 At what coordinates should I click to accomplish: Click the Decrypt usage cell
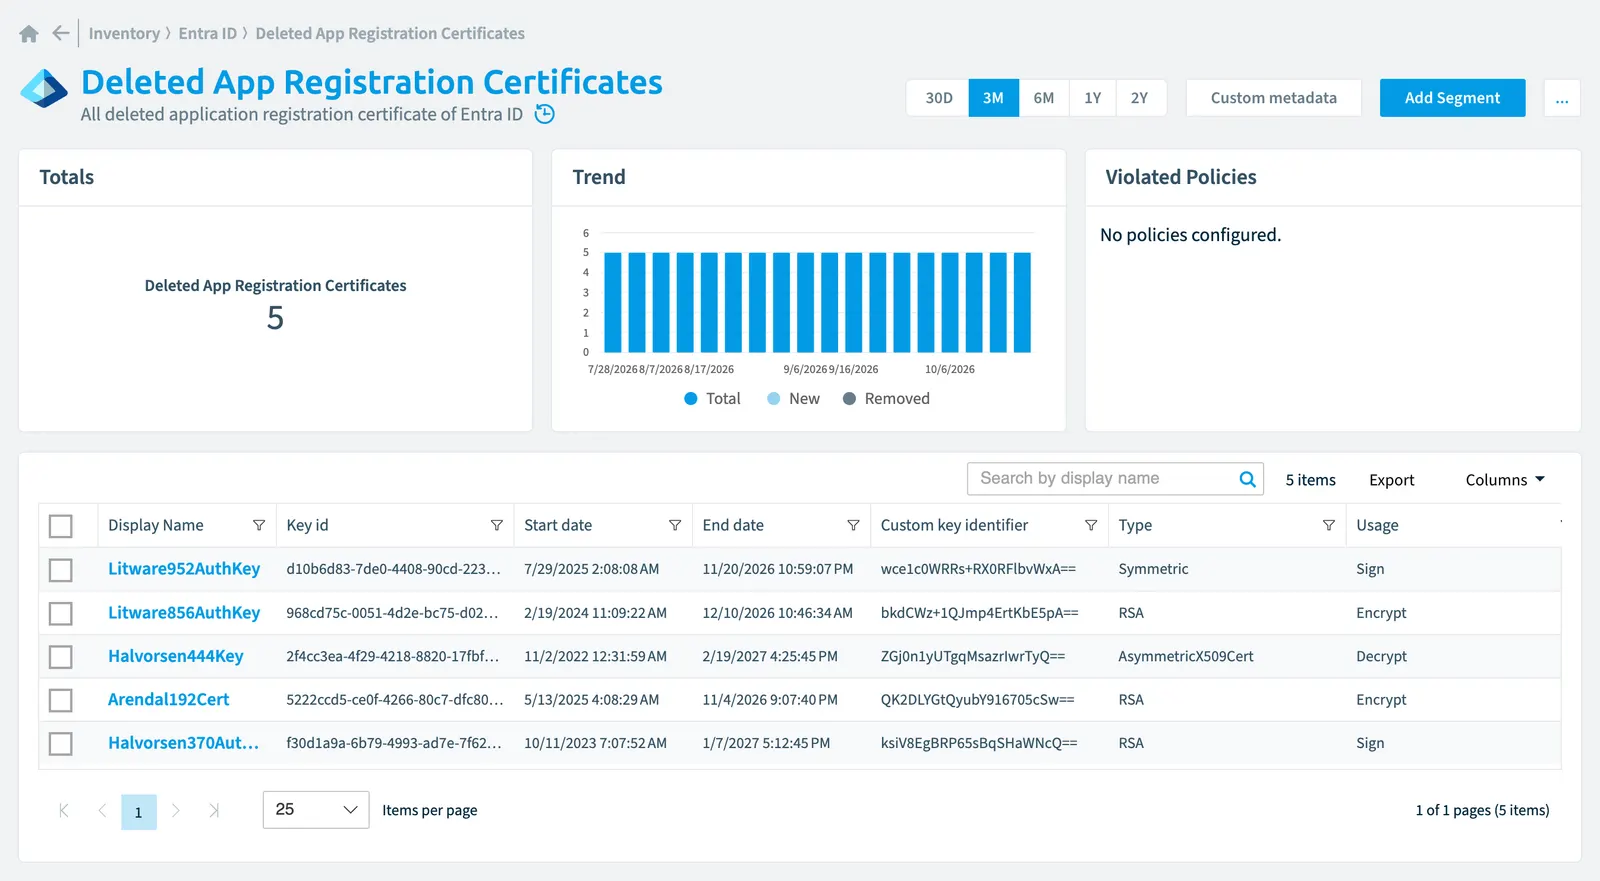(1381, 656)
